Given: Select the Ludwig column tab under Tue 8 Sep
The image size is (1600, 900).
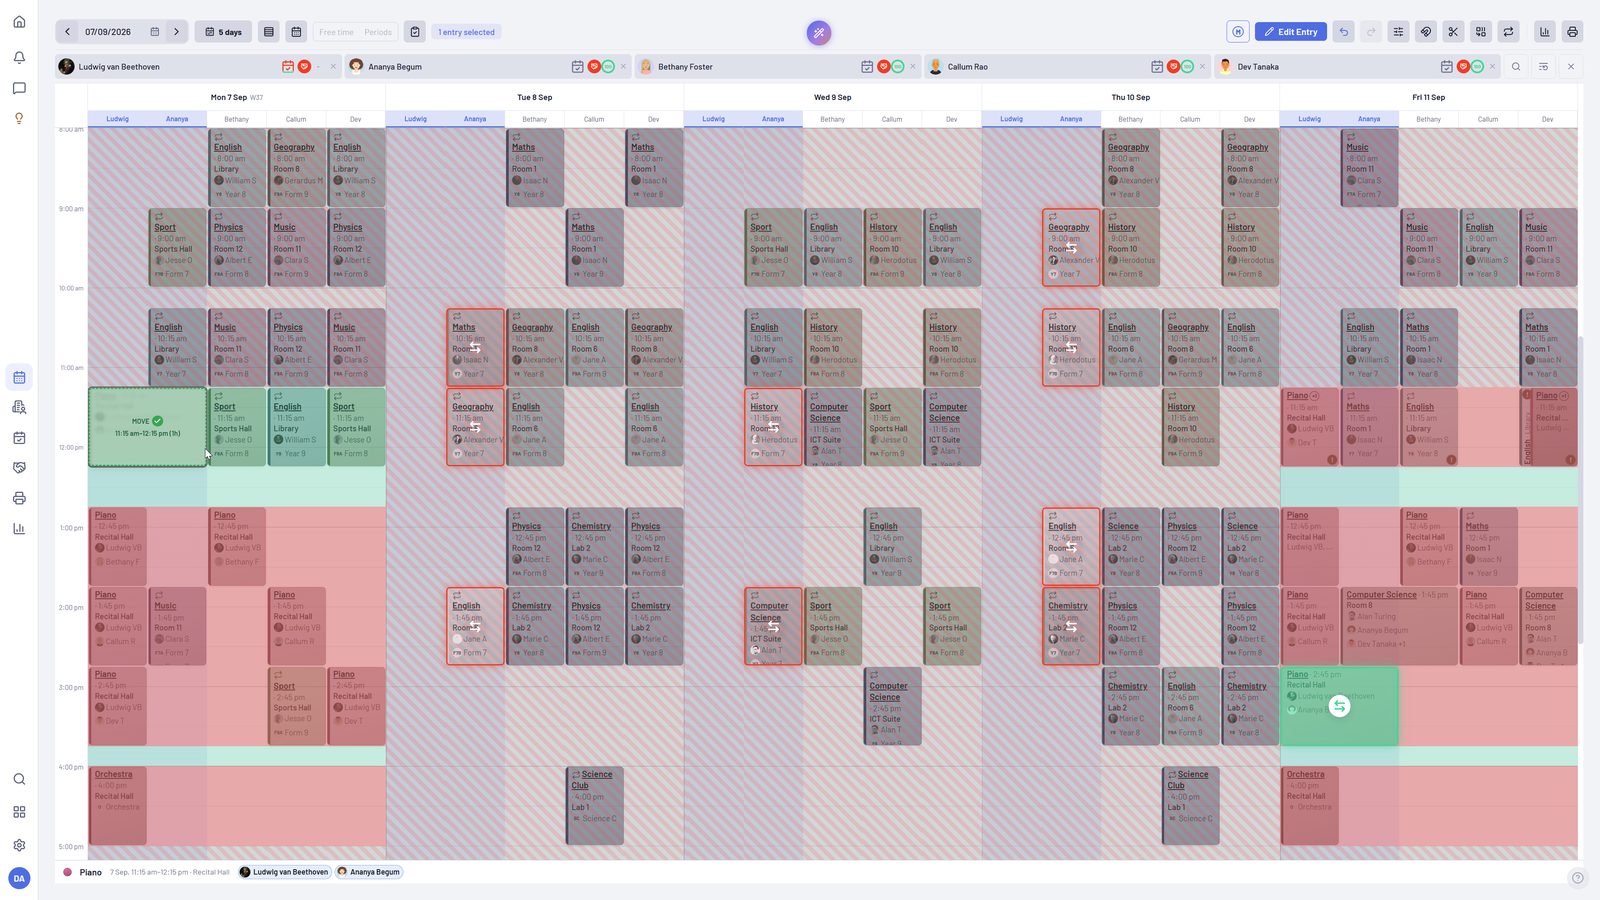Looking at the screenshot, I should click(x=416, y=119).
